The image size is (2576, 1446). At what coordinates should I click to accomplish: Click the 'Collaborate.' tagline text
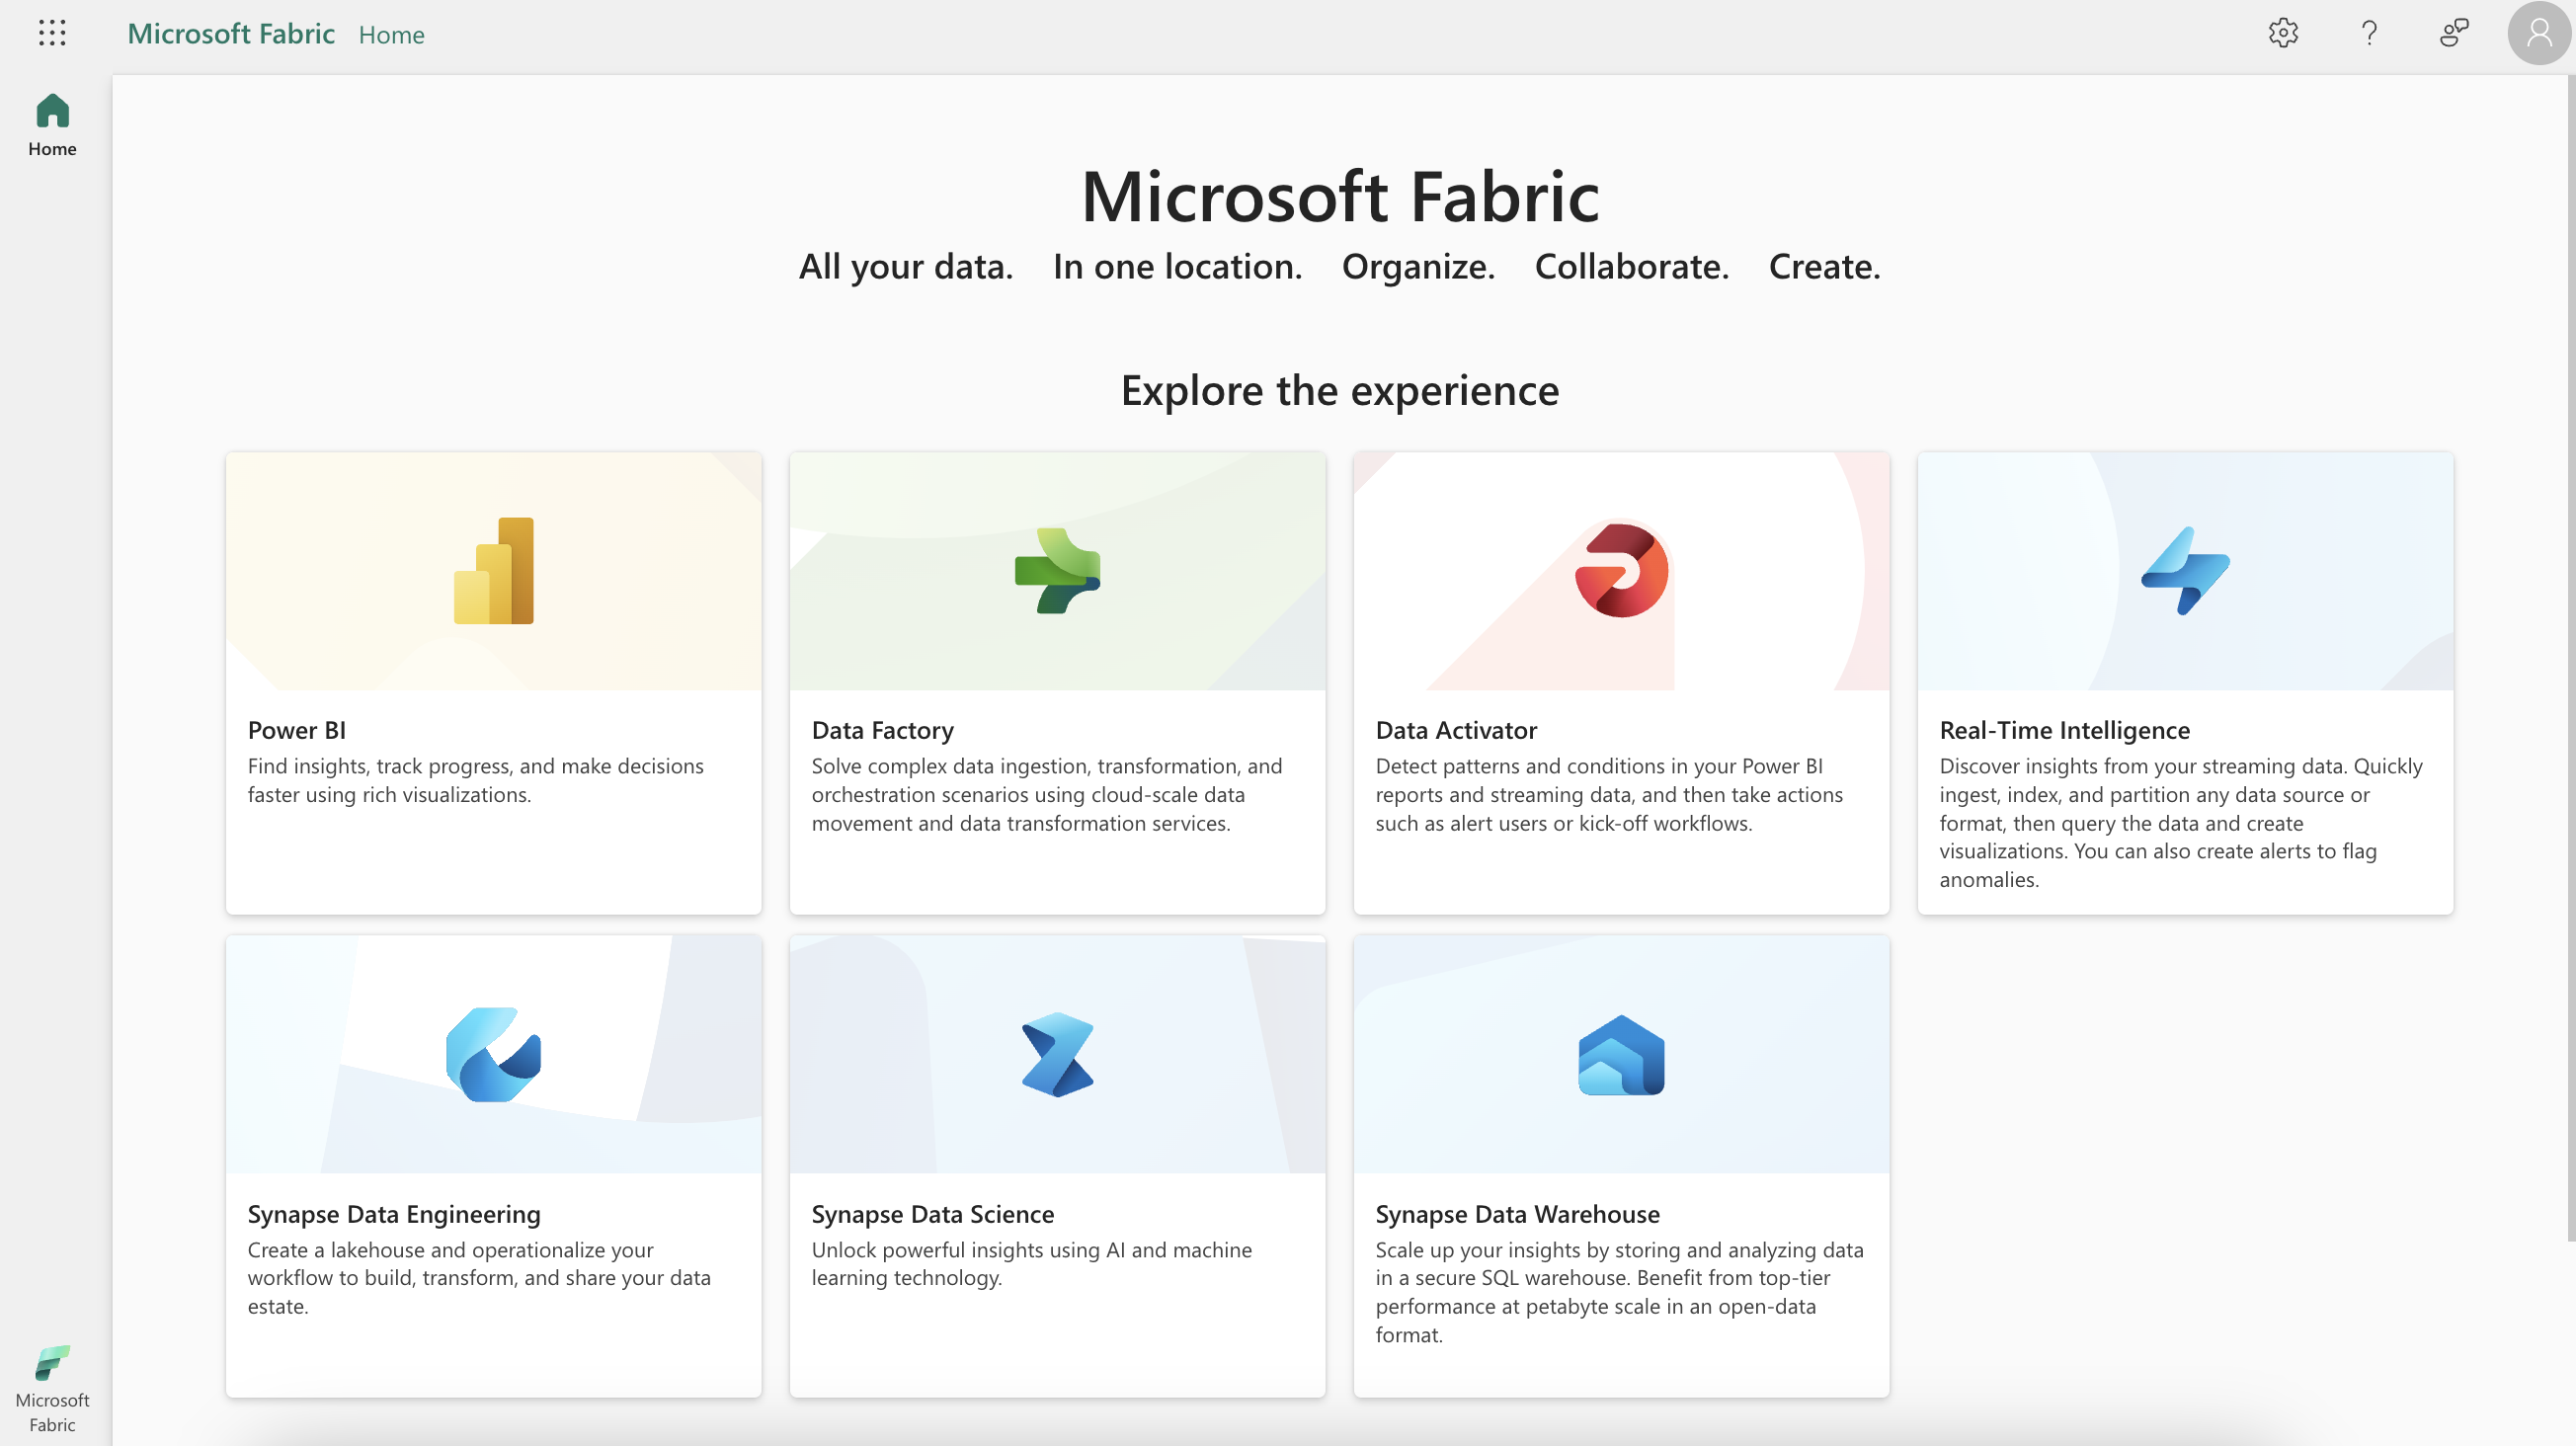1631,266
